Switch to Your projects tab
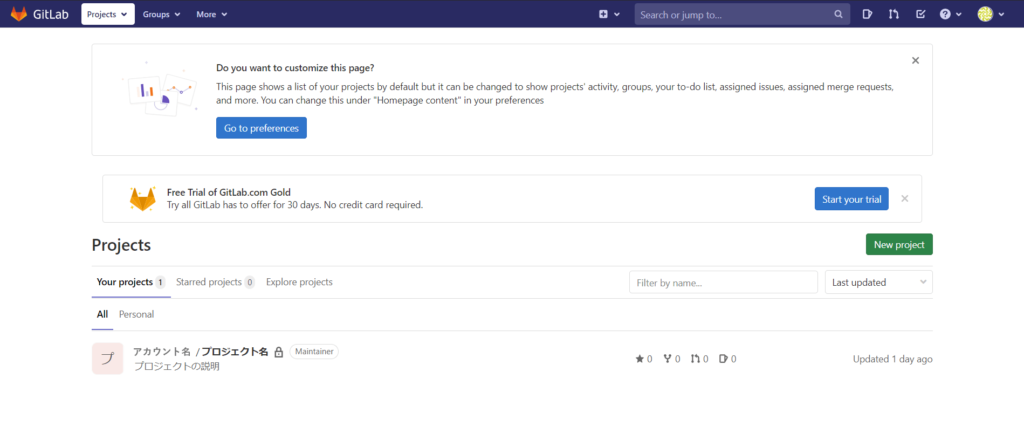 point(131,282)
